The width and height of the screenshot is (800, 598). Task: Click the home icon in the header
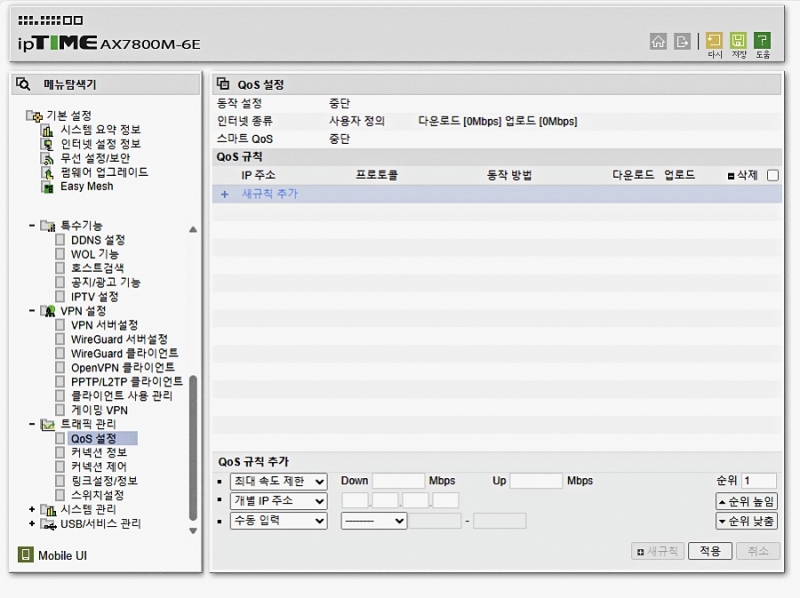tap(658, 41)
